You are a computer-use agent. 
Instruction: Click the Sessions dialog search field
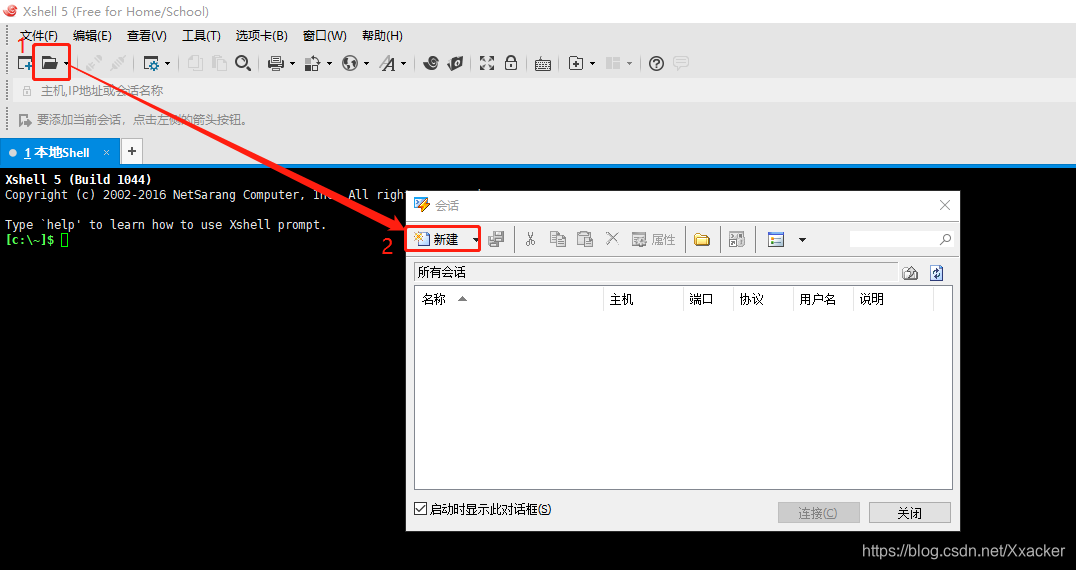pyautogui.click(x=901, y=239)
